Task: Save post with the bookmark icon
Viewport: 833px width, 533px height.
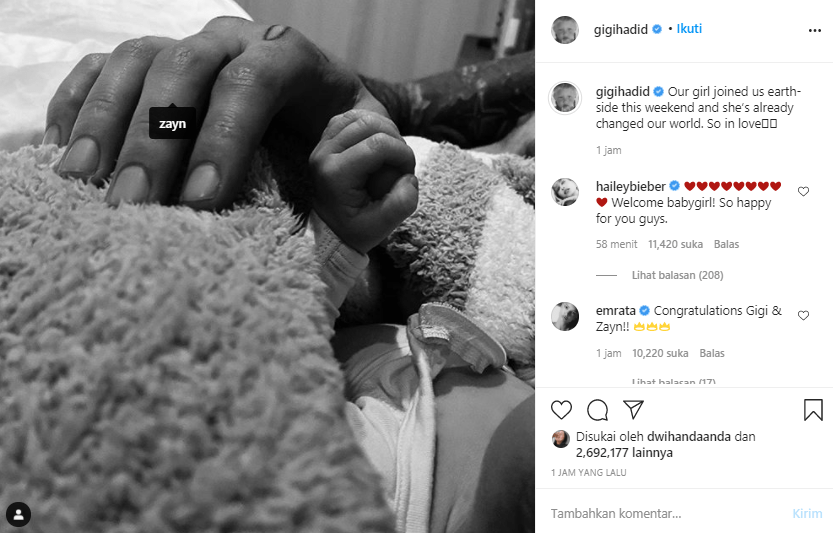Action: click(x=813, y=410)
